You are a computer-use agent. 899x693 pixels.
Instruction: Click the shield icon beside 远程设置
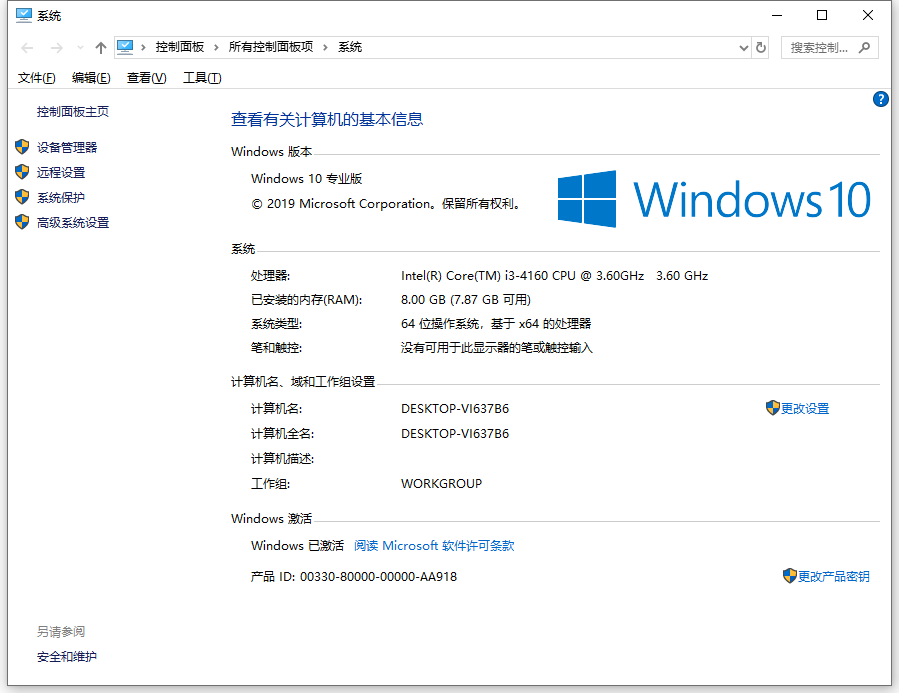22,172
